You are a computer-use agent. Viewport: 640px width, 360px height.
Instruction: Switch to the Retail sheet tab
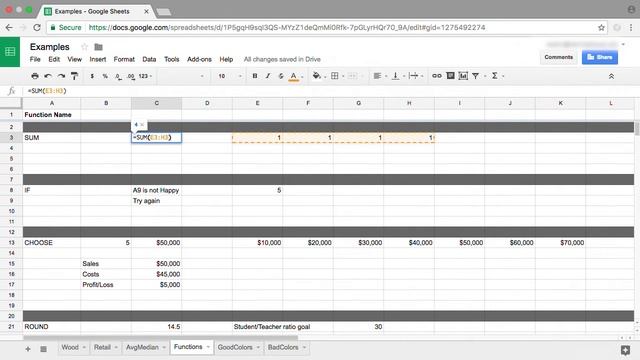(102, 347)
